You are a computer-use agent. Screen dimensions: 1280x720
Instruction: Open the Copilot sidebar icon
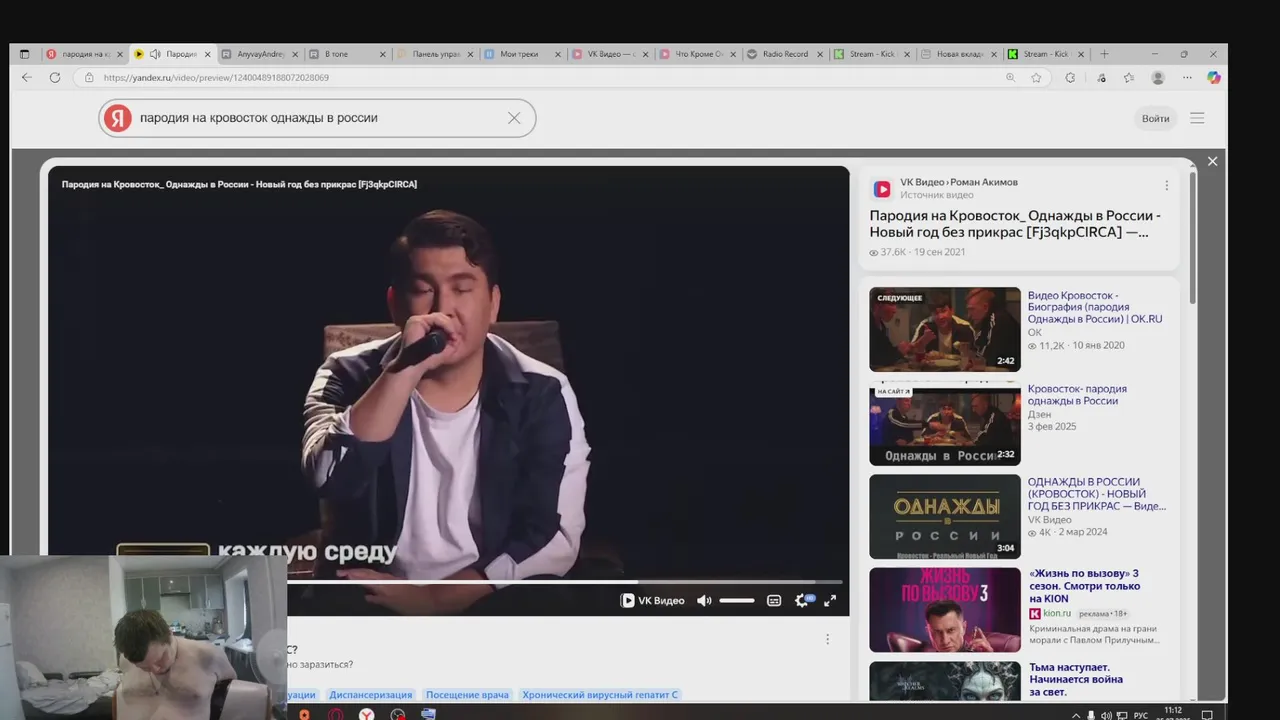pos(1214,78)
